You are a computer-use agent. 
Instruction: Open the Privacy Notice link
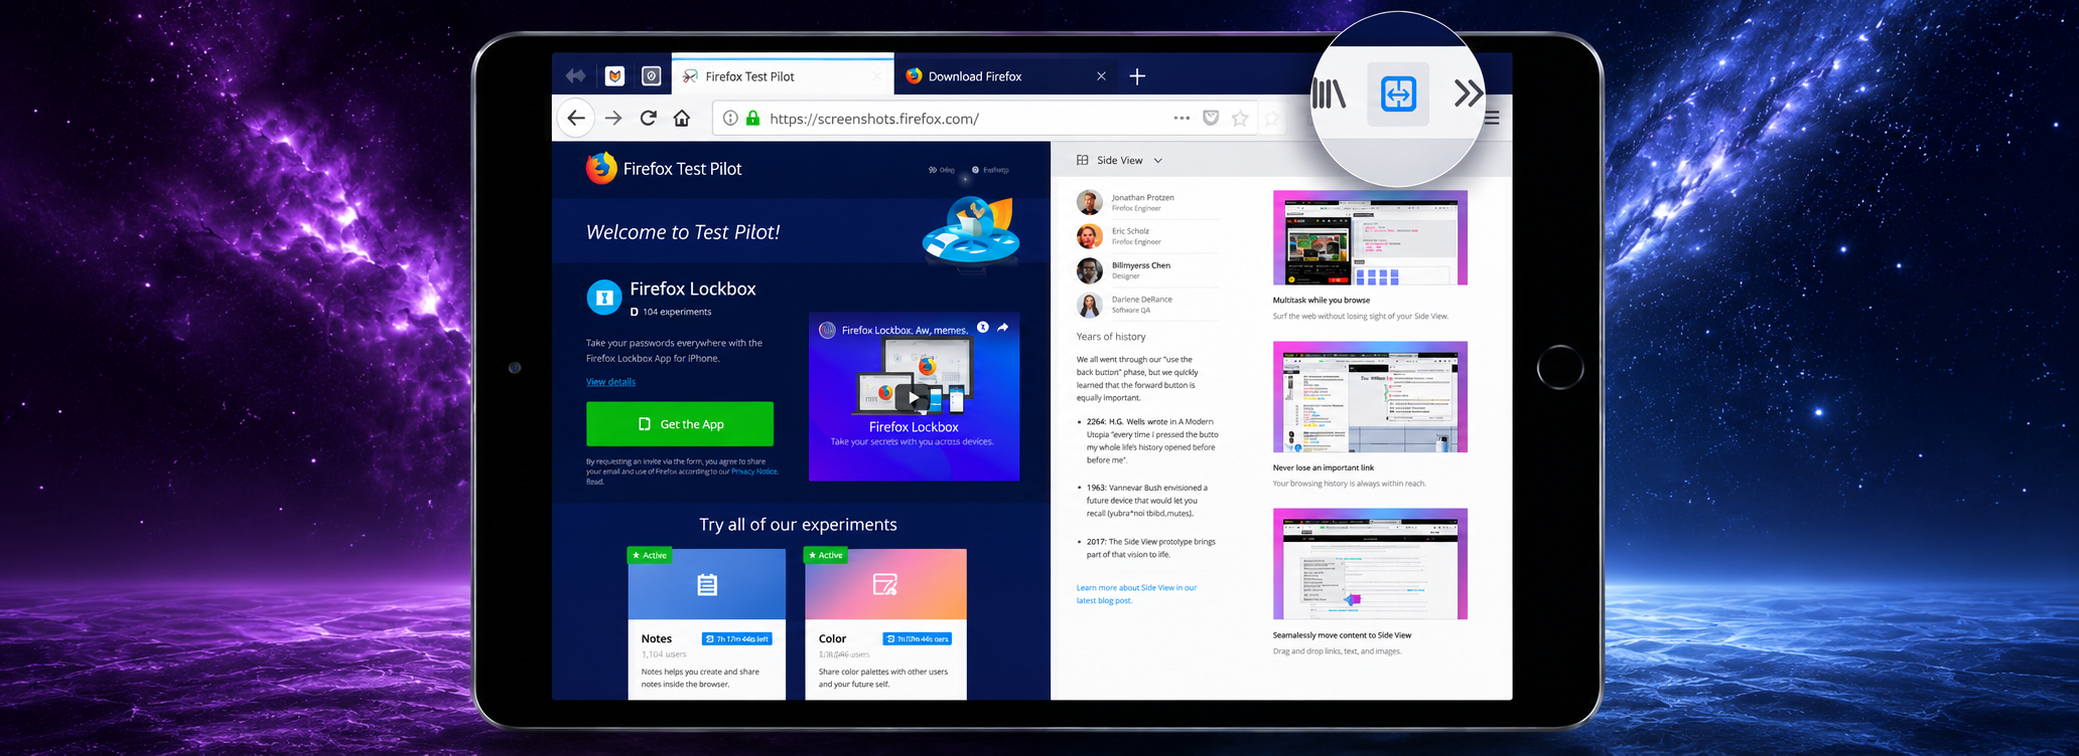point(754,471)
